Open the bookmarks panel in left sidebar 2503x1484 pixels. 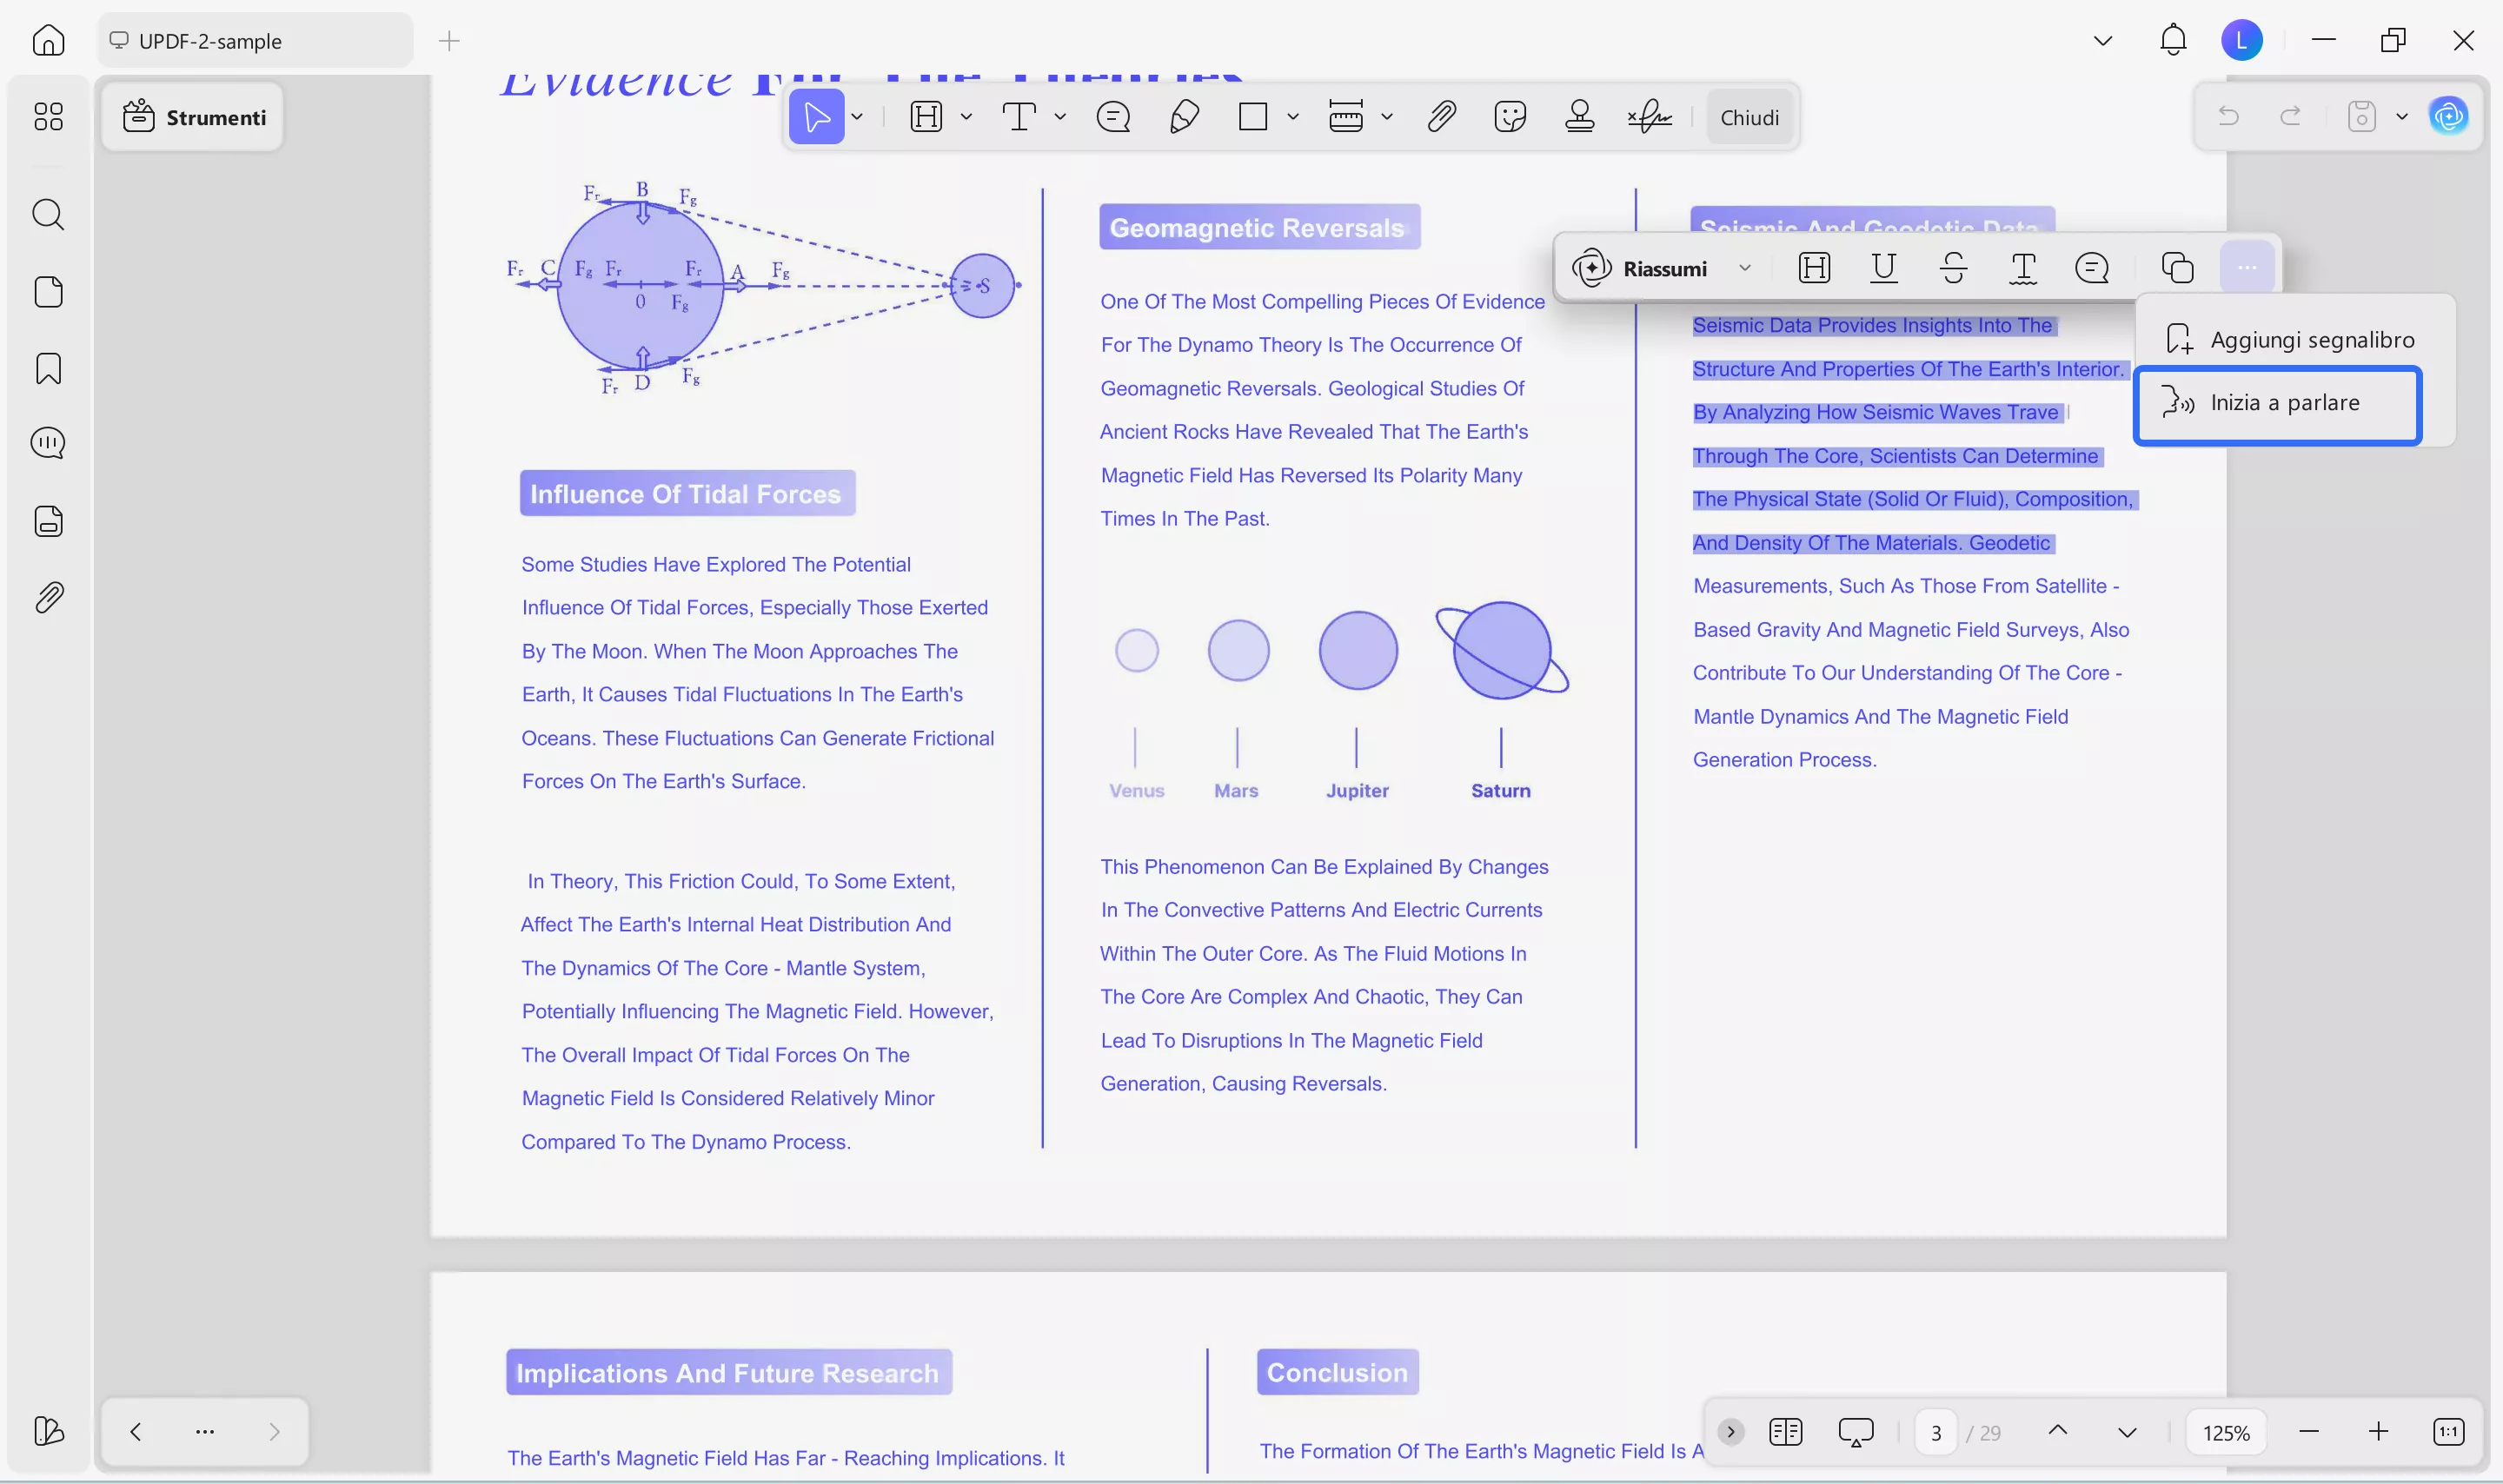click(x=48, y=369)
